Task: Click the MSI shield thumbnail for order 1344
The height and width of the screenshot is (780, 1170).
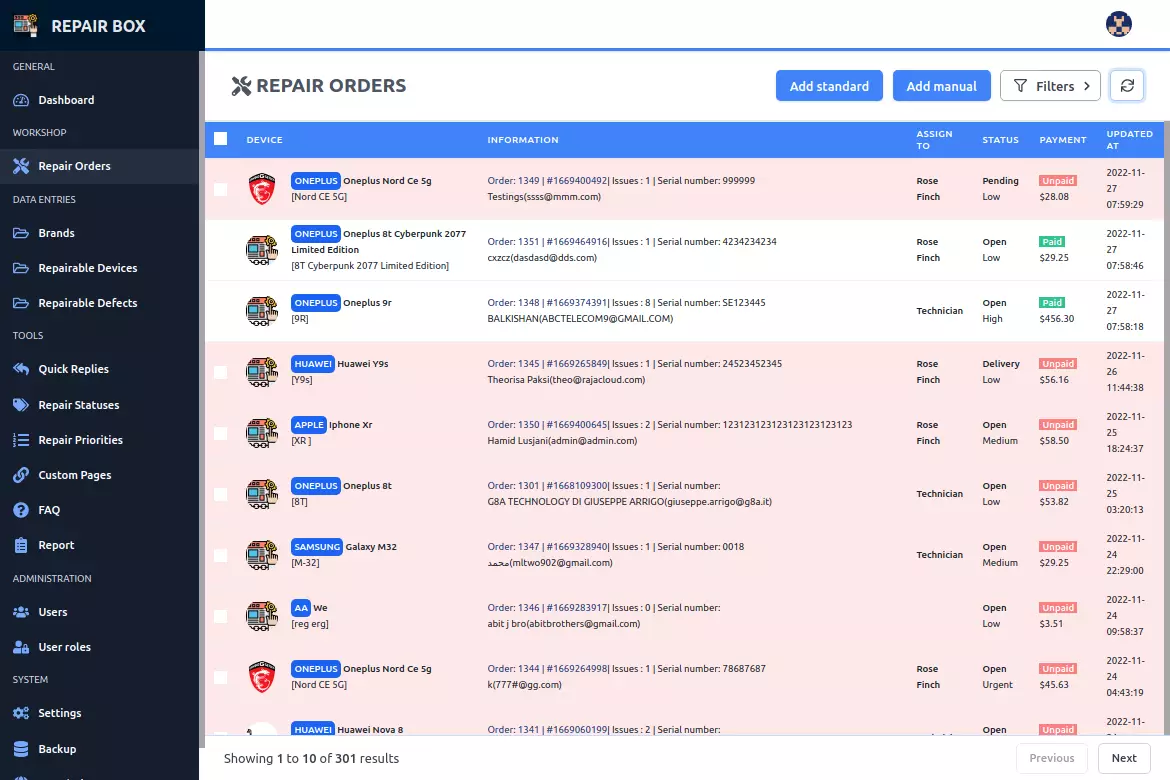Action: (262, 677)
